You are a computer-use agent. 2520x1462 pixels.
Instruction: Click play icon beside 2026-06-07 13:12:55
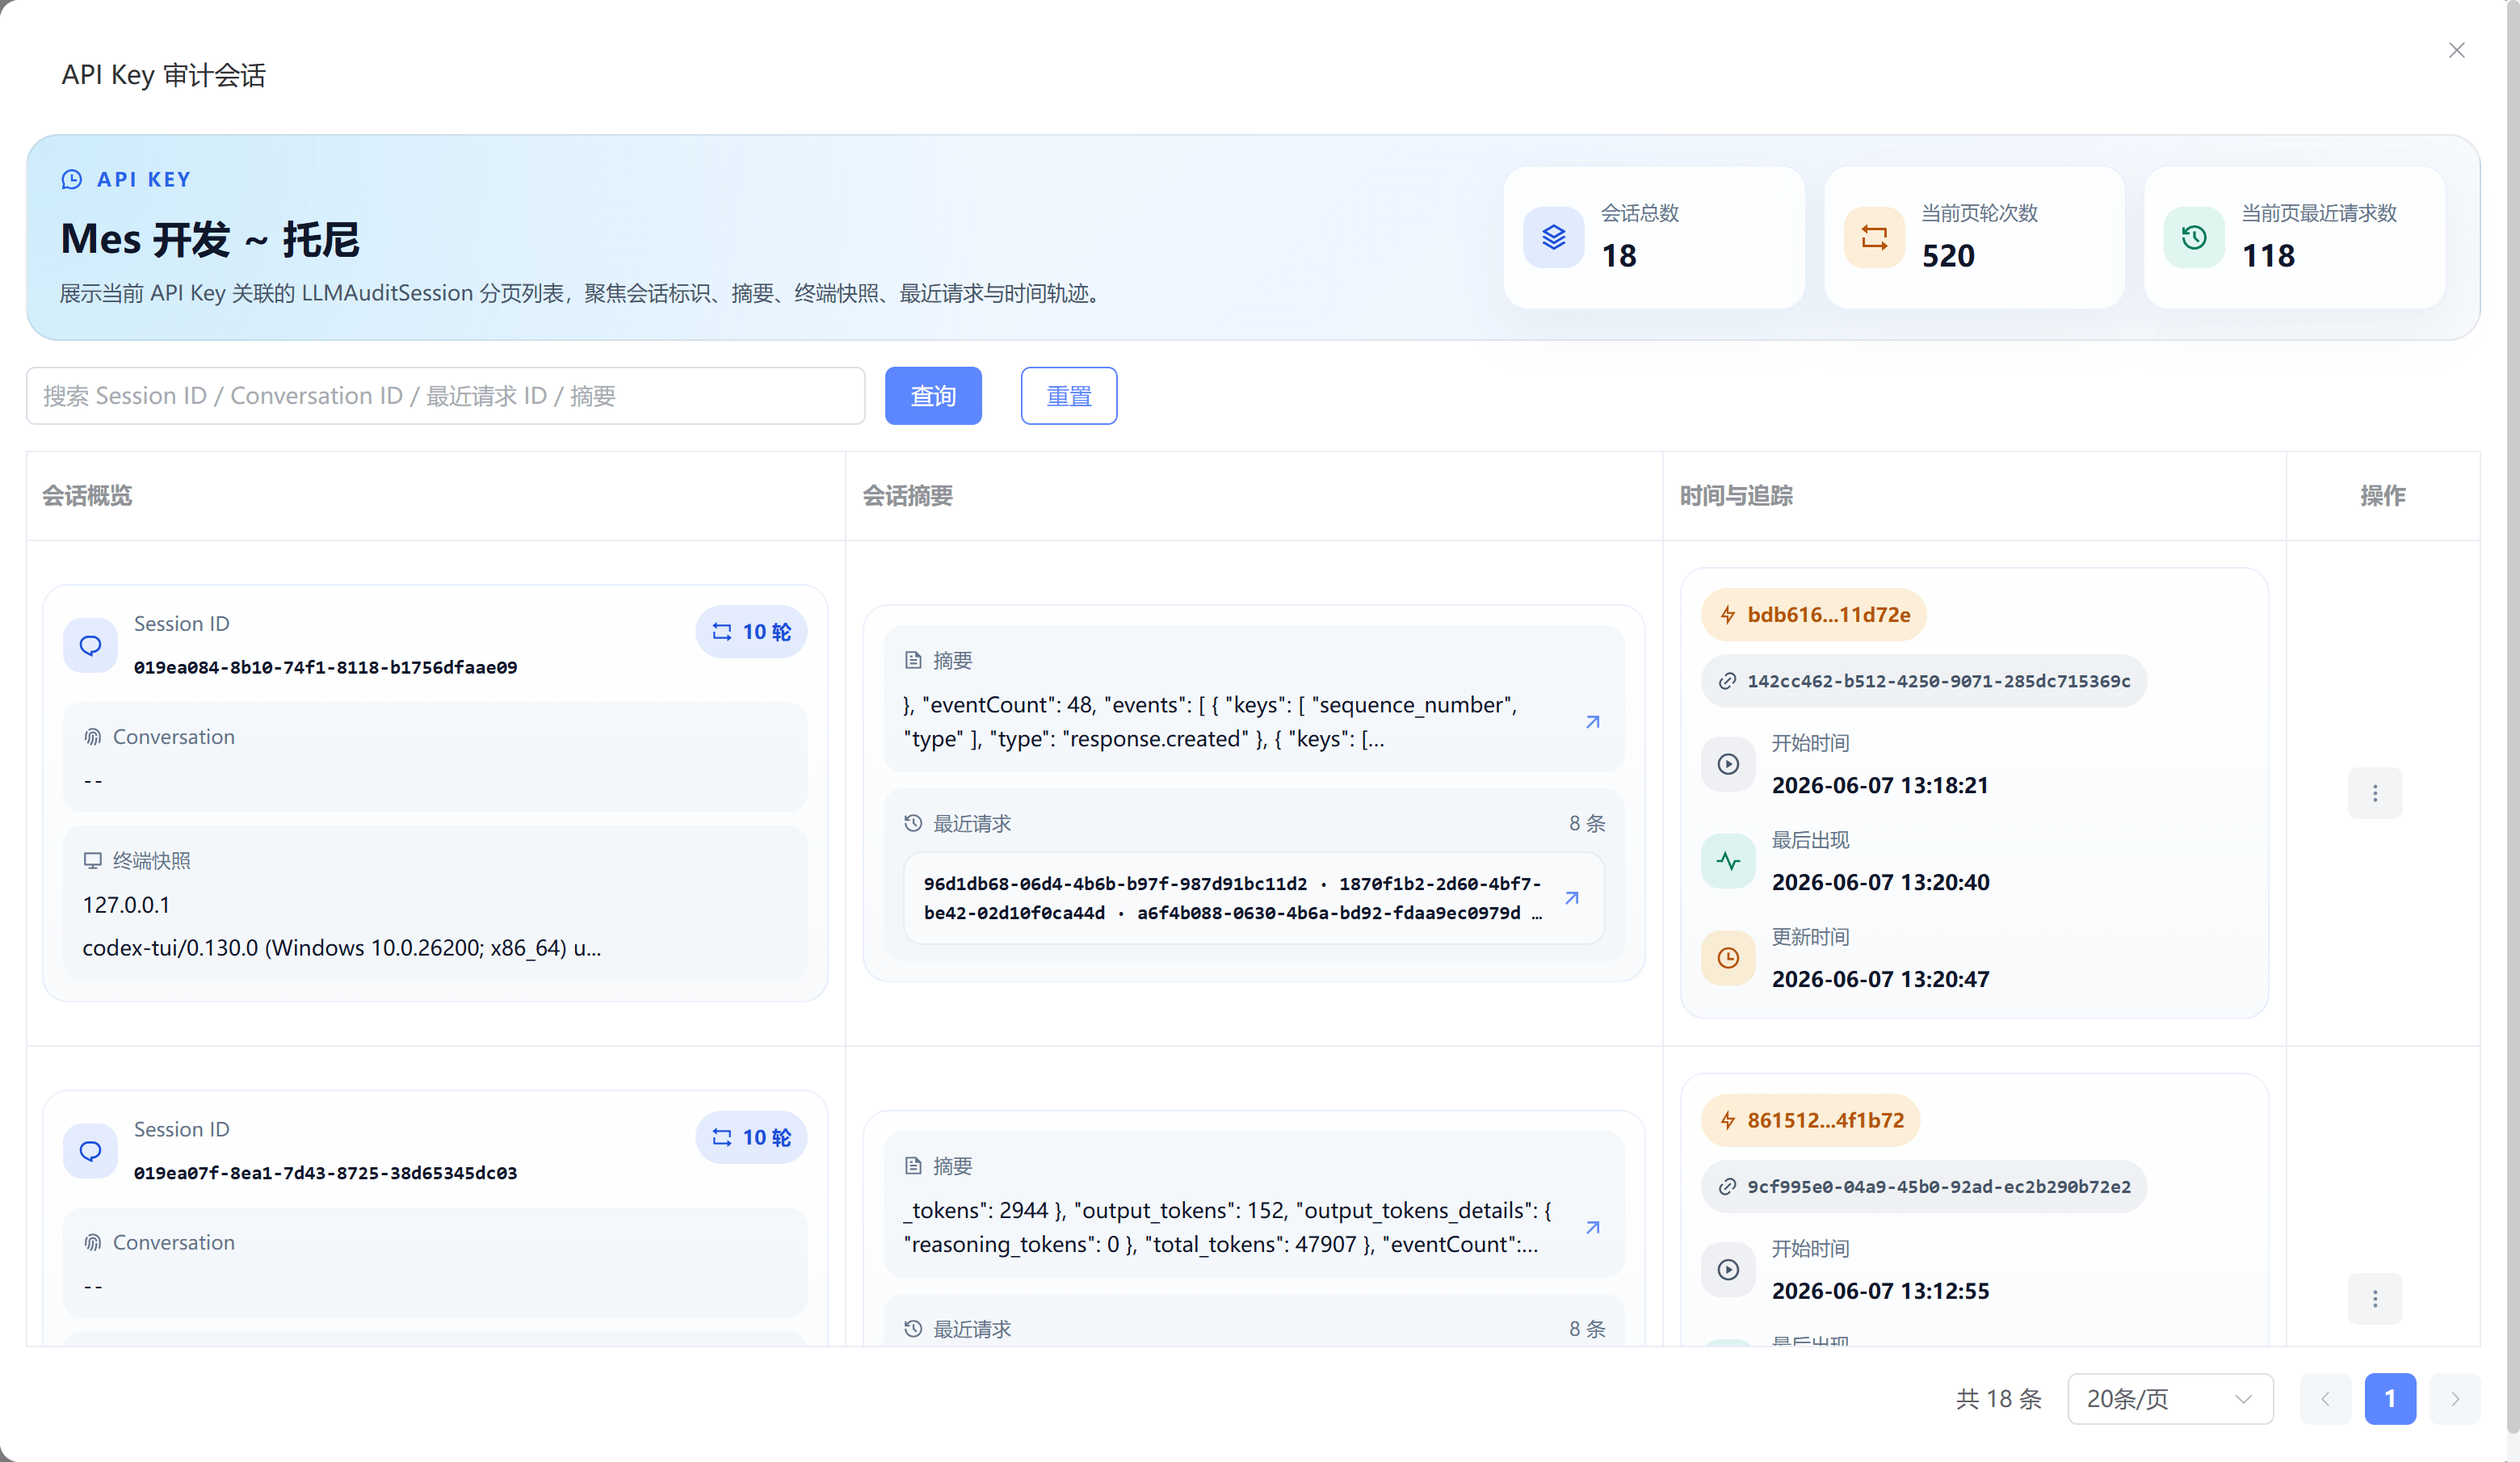1728,1270
